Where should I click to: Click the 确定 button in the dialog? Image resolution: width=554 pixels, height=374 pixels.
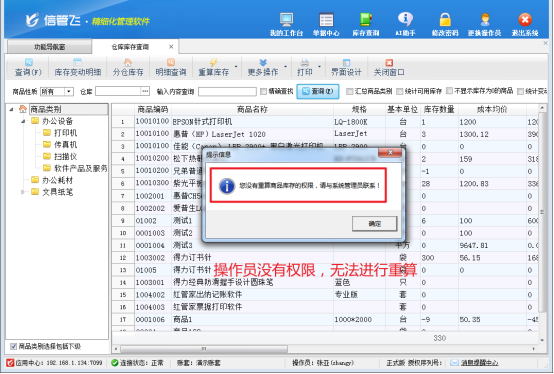point(375,224)
